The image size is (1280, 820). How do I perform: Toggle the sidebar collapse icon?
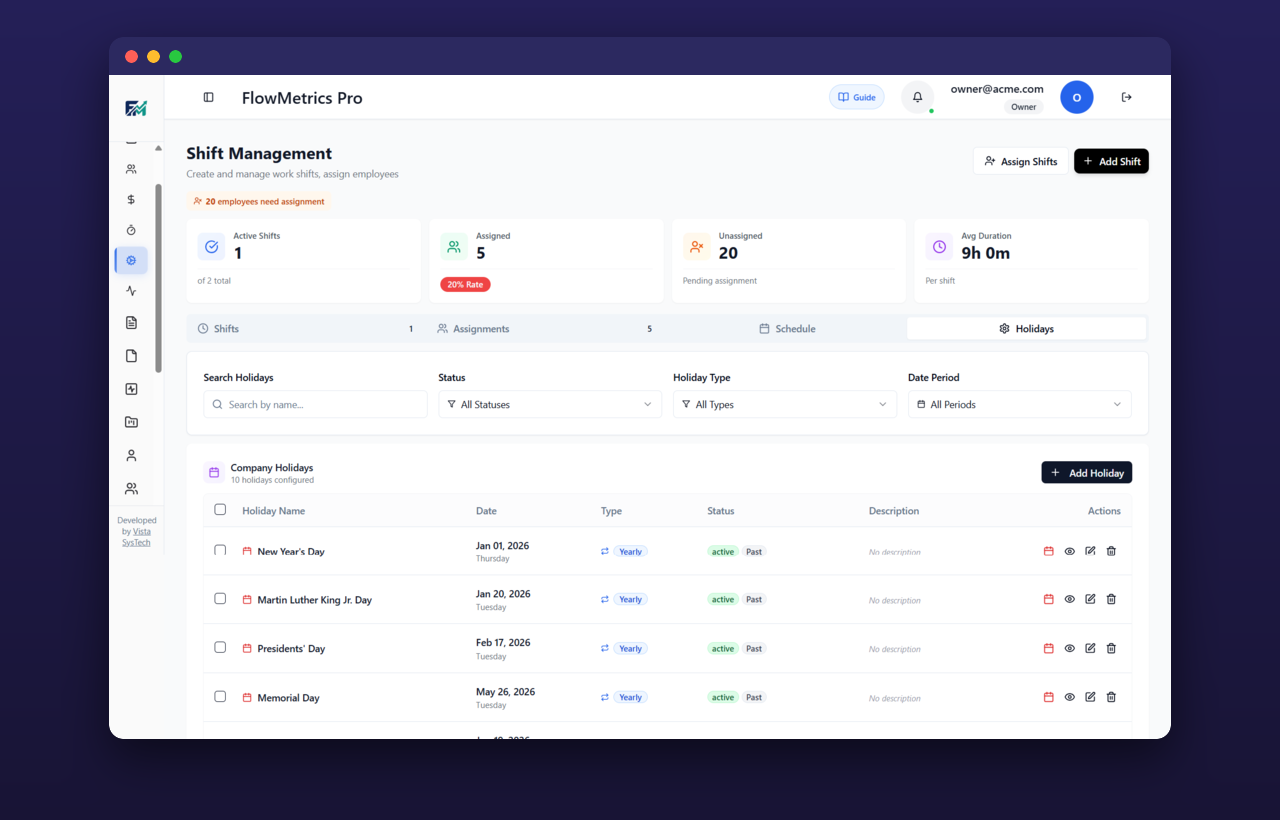click(x=208, y=97)
